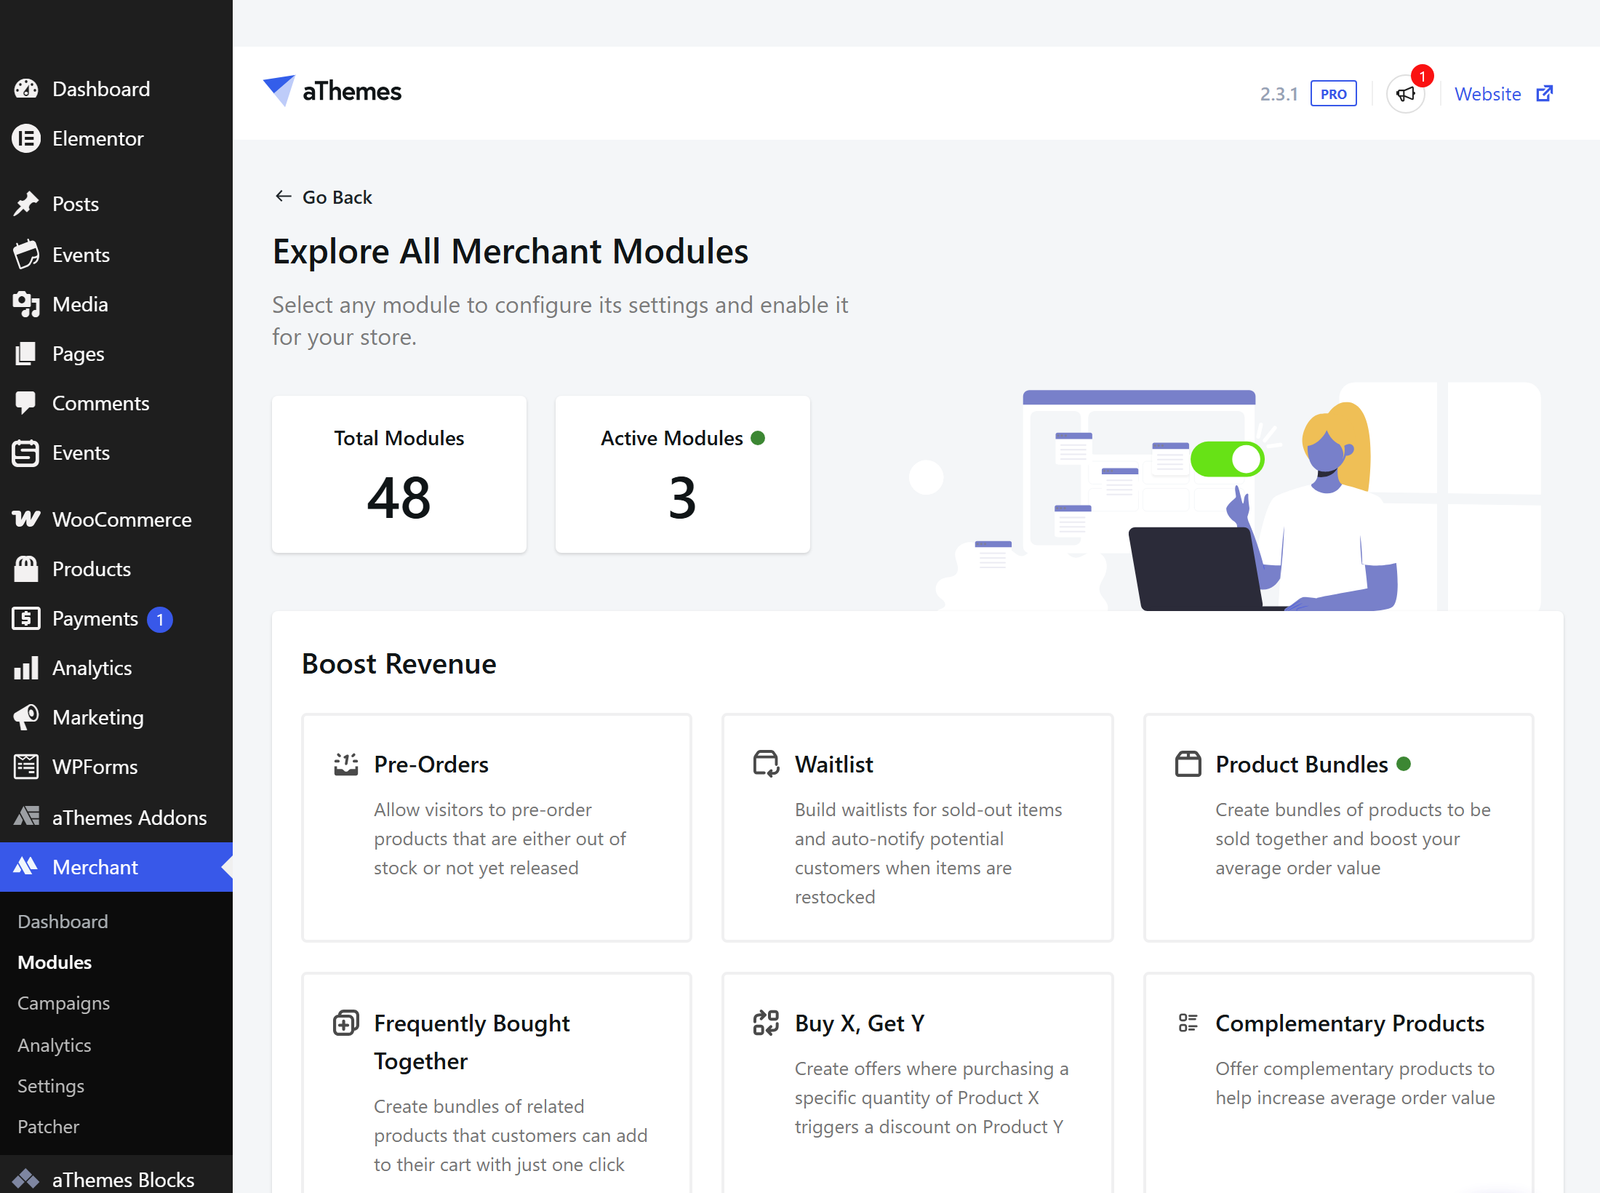Click the Payments dollar icon
Image resolution: width=1600 pixels, height=1193 pixels.
(x=26, y=619)
